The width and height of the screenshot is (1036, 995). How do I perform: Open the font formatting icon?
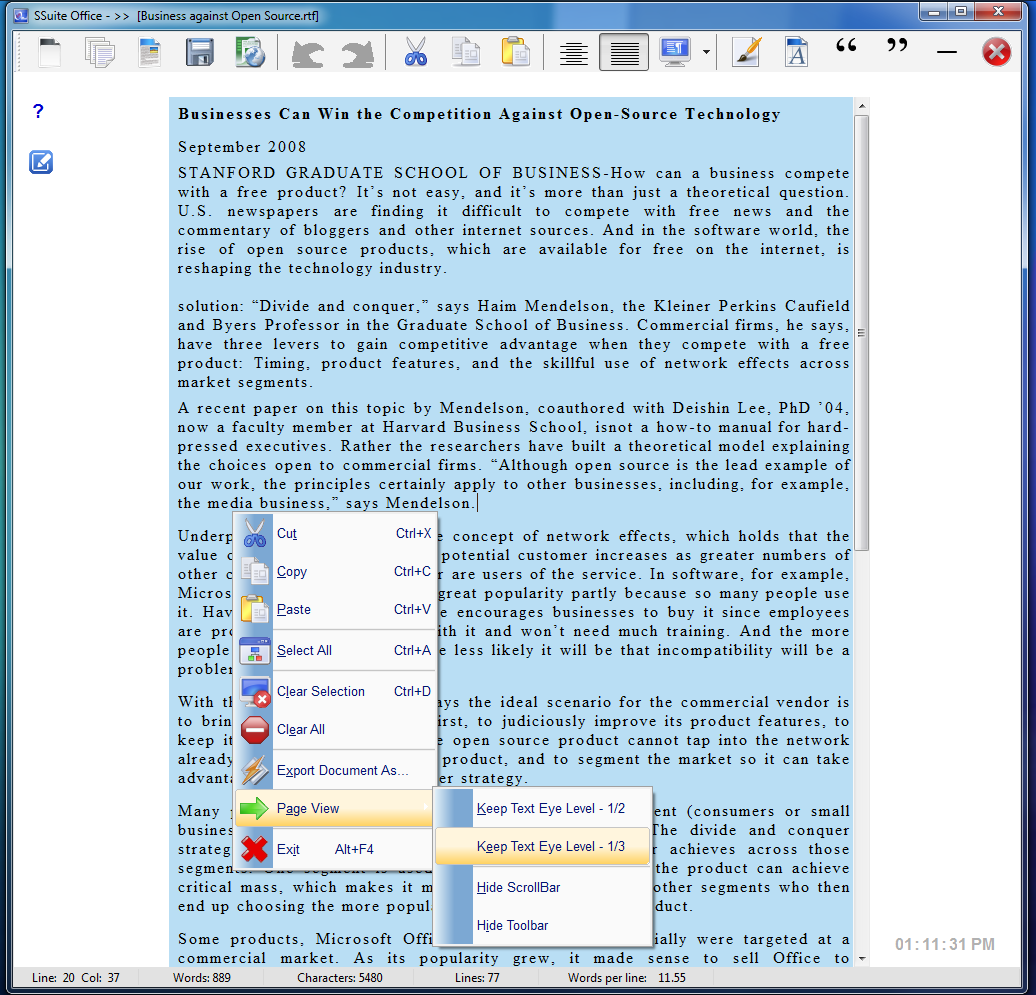click(x=796, y=52)
